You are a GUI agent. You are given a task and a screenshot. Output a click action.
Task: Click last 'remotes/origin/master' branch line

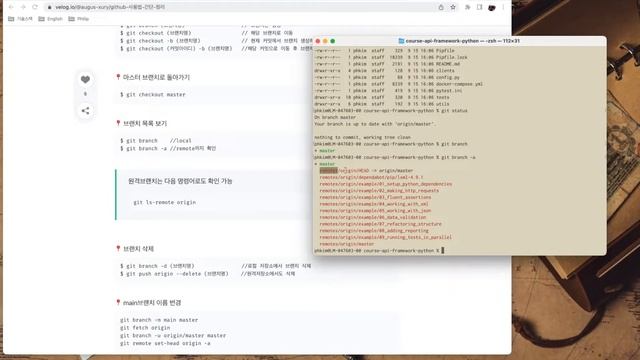[x=347, y=244]
